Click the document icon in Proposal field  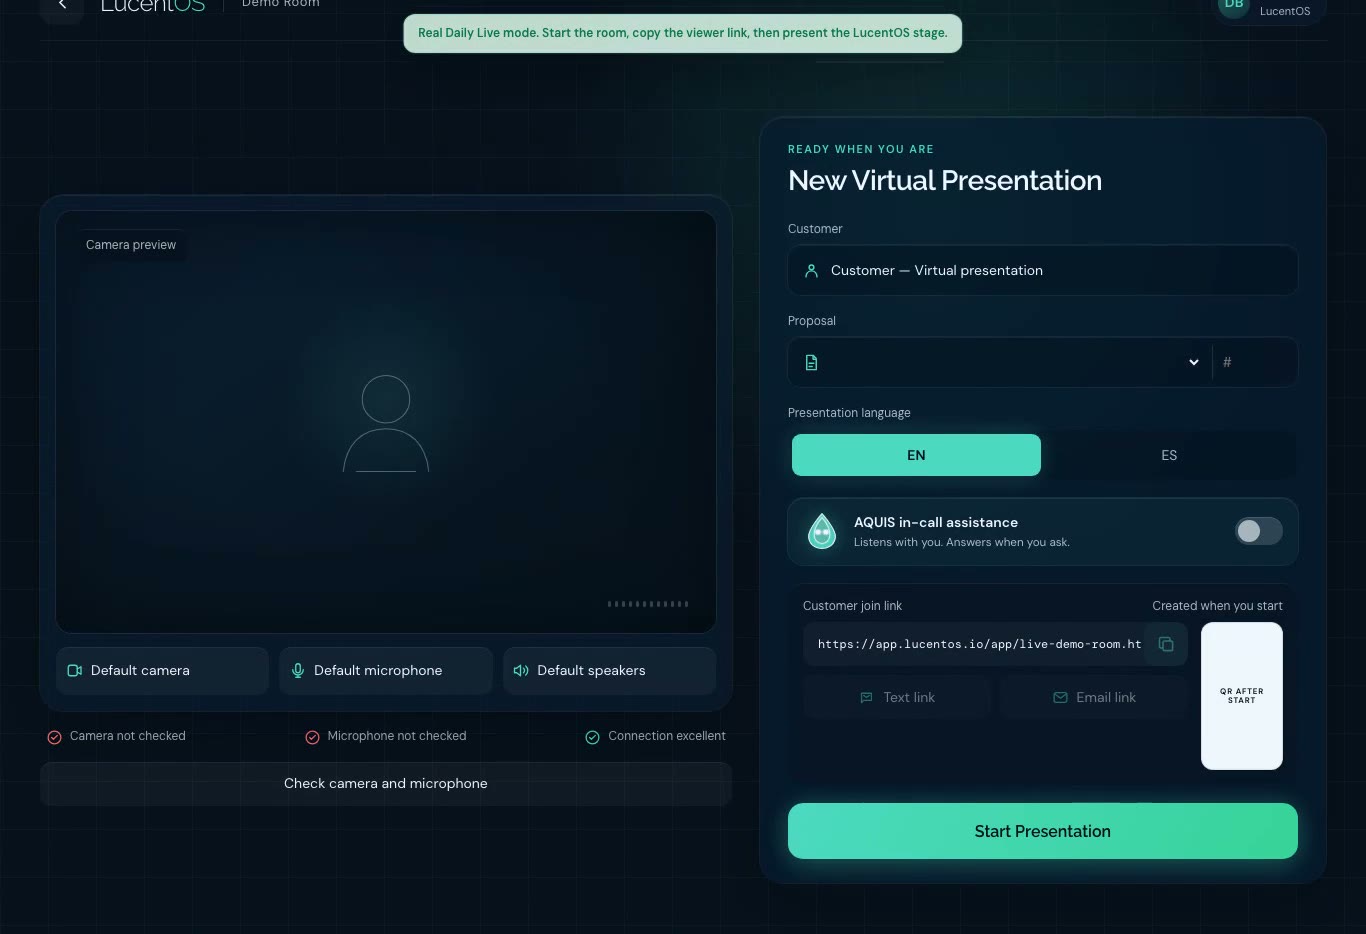click(812, 363)
